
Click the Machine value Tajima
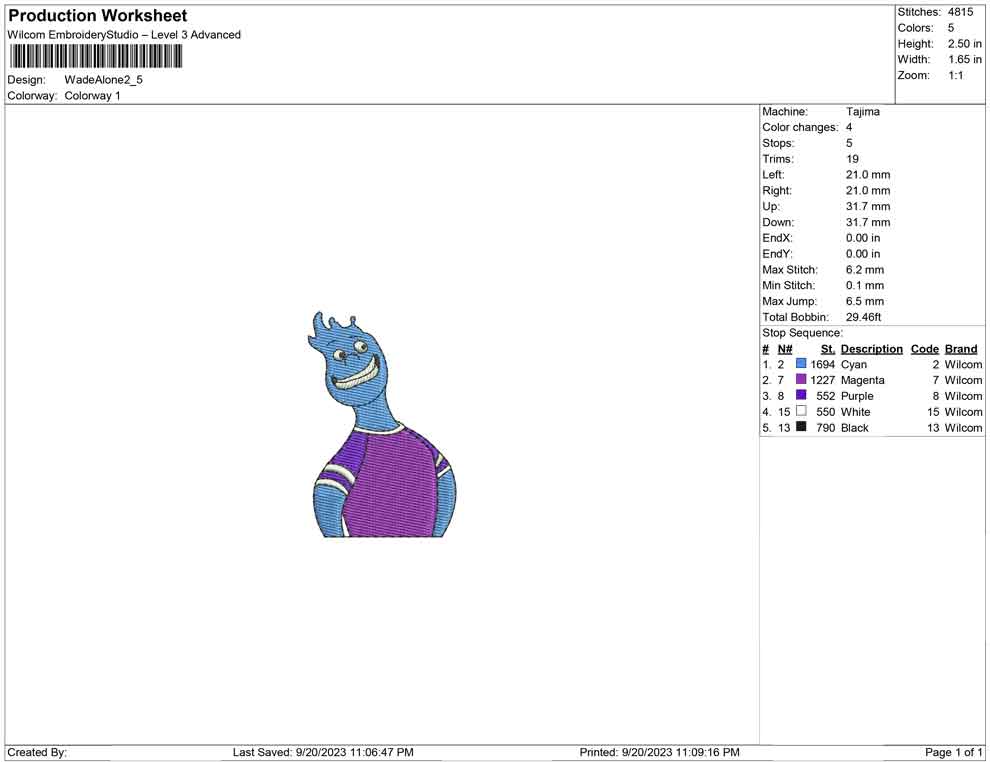[862, 112]
